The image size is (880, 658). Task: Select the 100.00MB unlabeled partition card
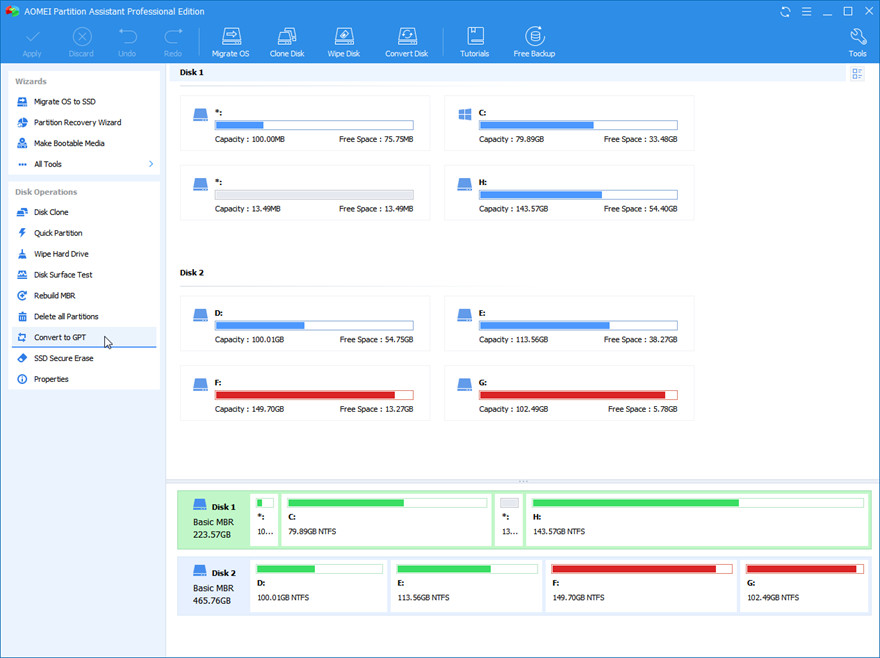pos(305,124)
